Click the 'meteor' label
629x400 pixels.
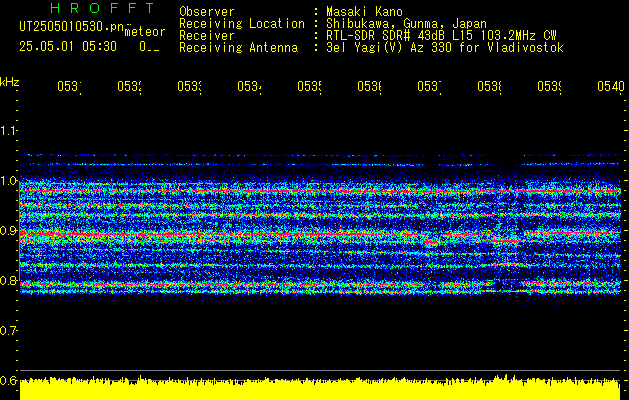click(x=145, y=32)
